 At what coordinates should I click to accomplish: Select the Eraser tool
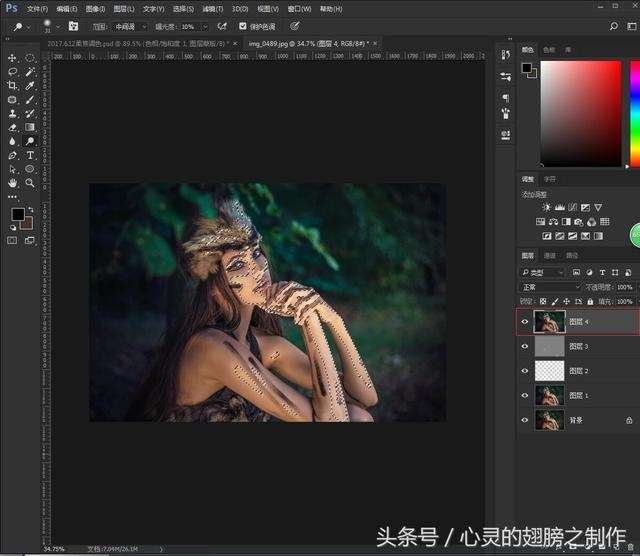[x=13, y=128]
